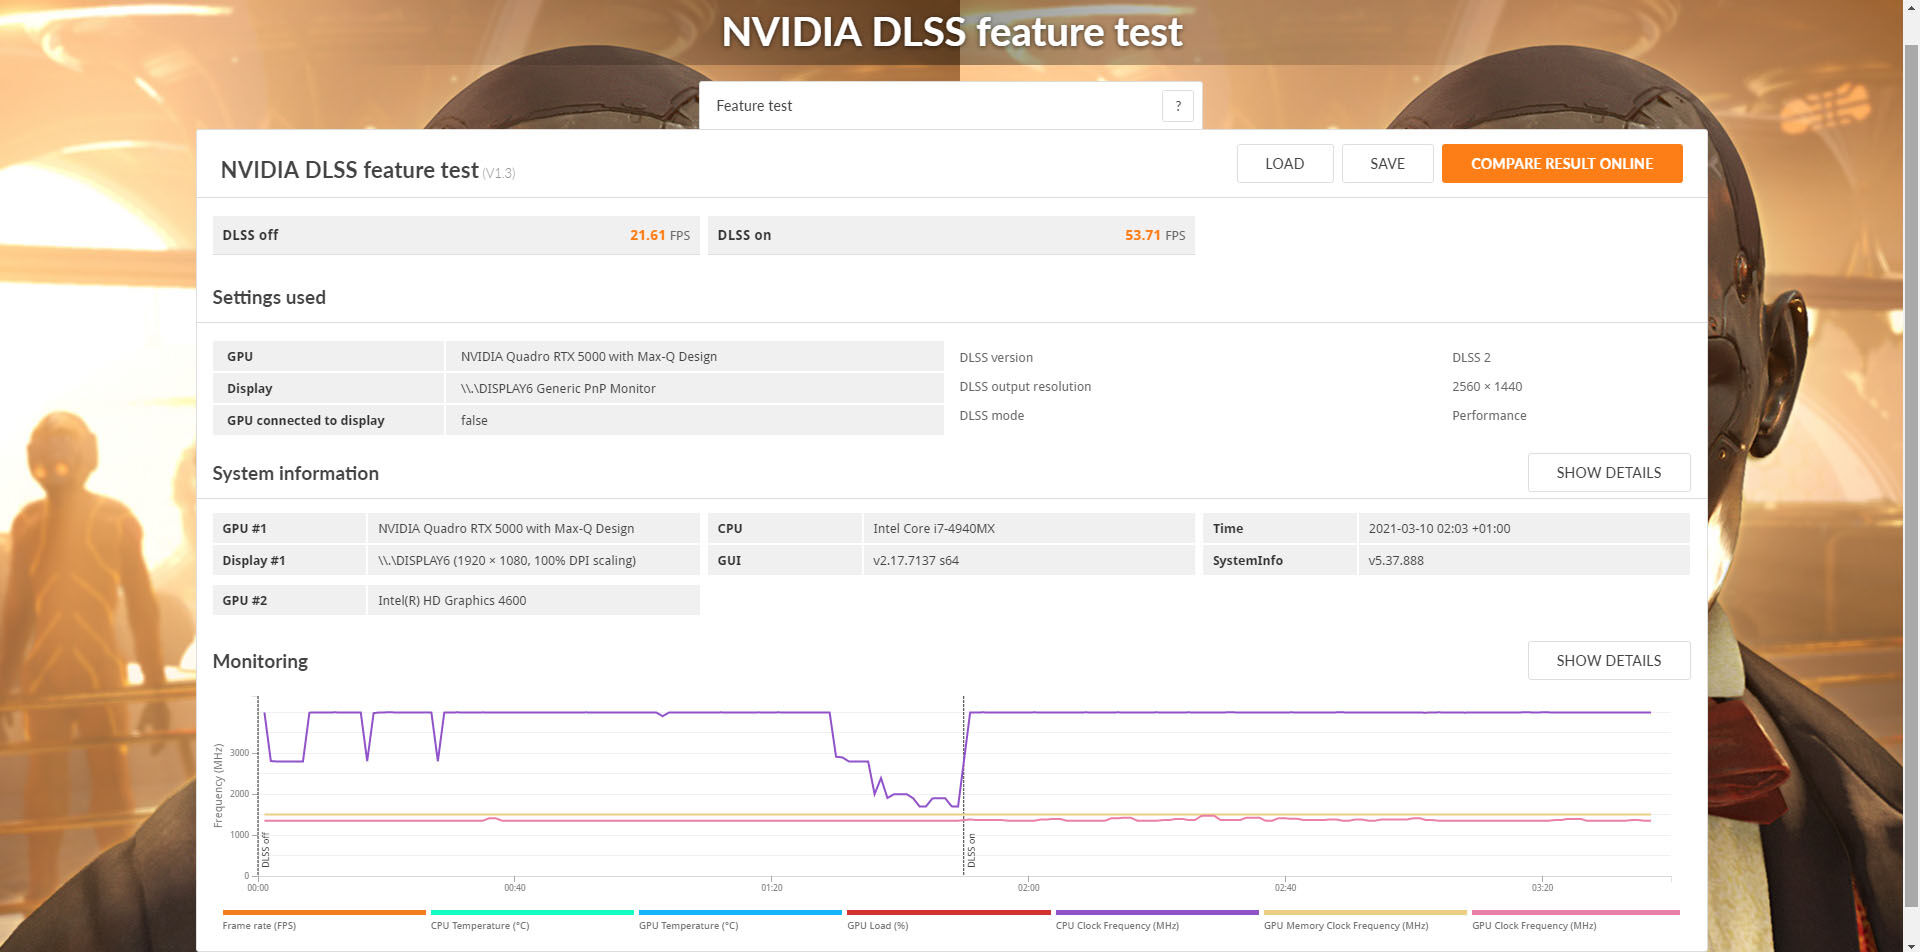Click the page vertical scrollbar
This screenshot has height=952, width=1920.
(x=1911, y=476)
